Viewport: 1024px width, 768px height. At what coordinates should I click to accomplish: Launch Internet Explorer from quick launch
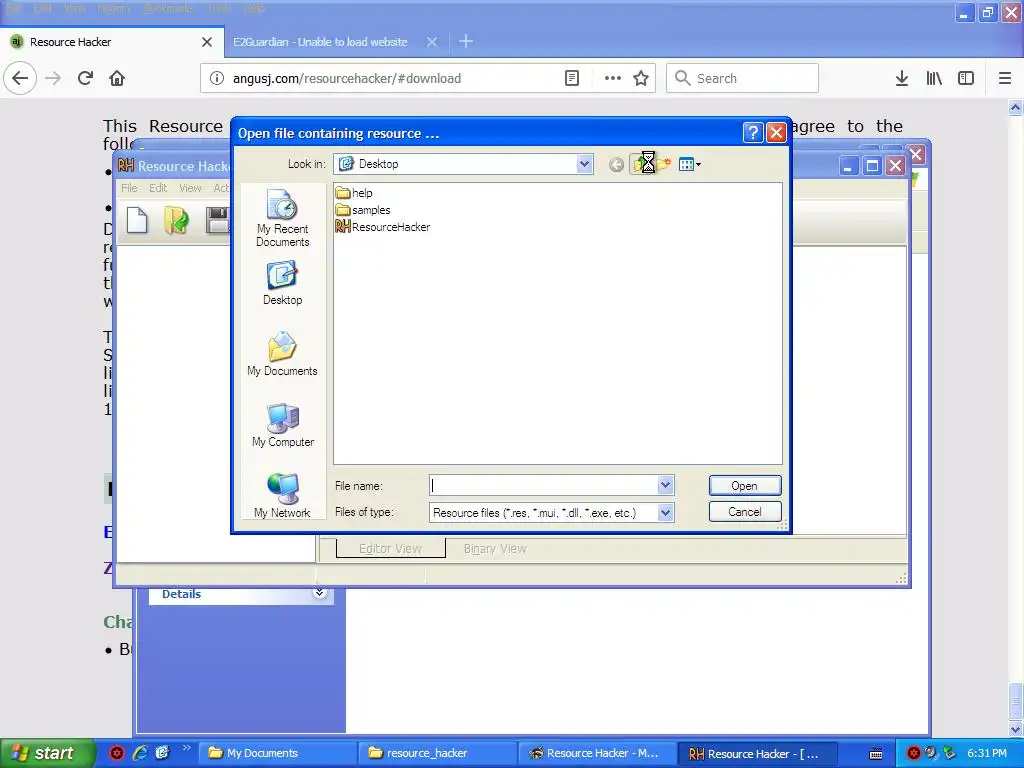click(x=140, y=753)
